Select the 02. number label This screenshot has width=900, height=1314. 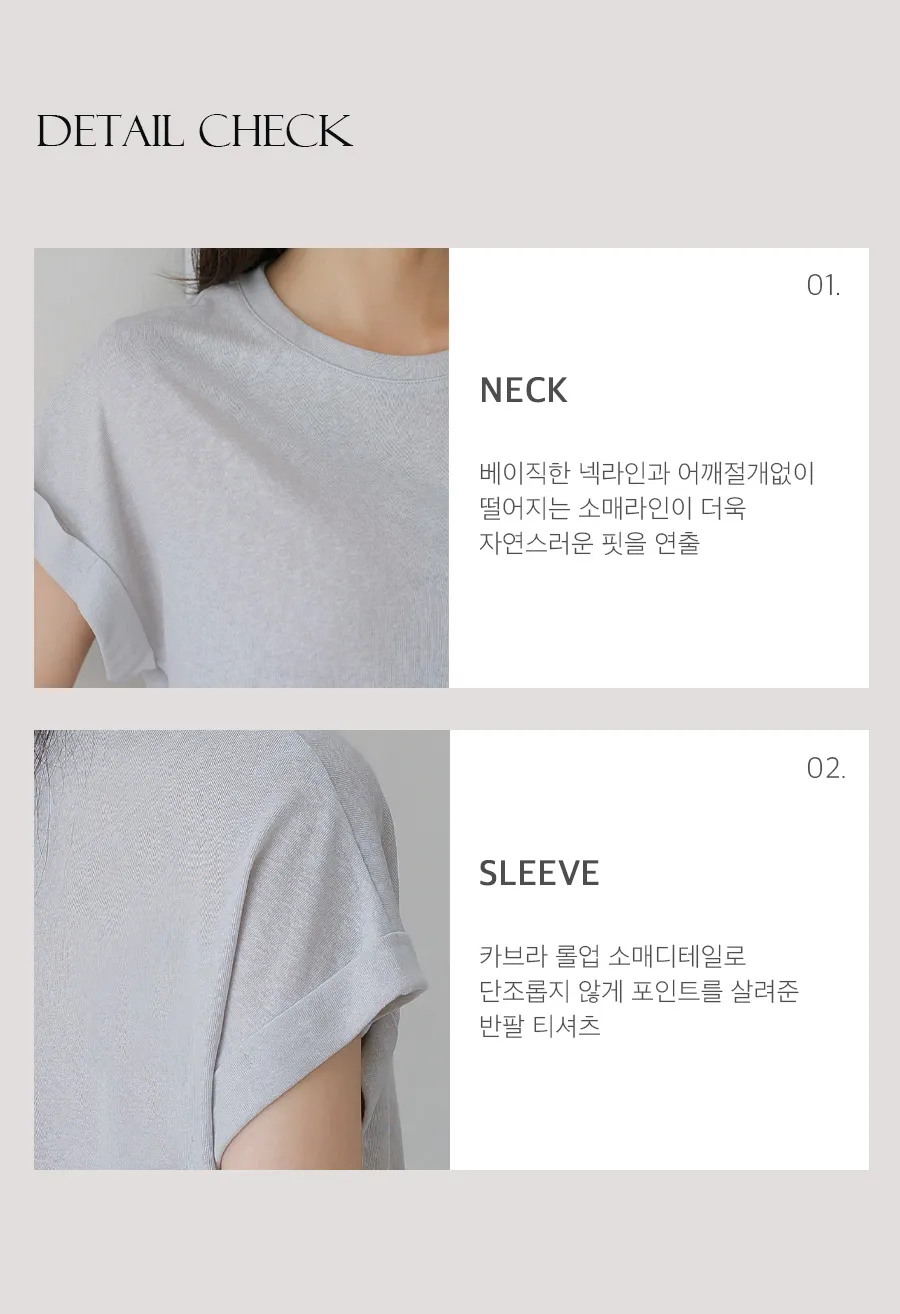pos(826,769)
